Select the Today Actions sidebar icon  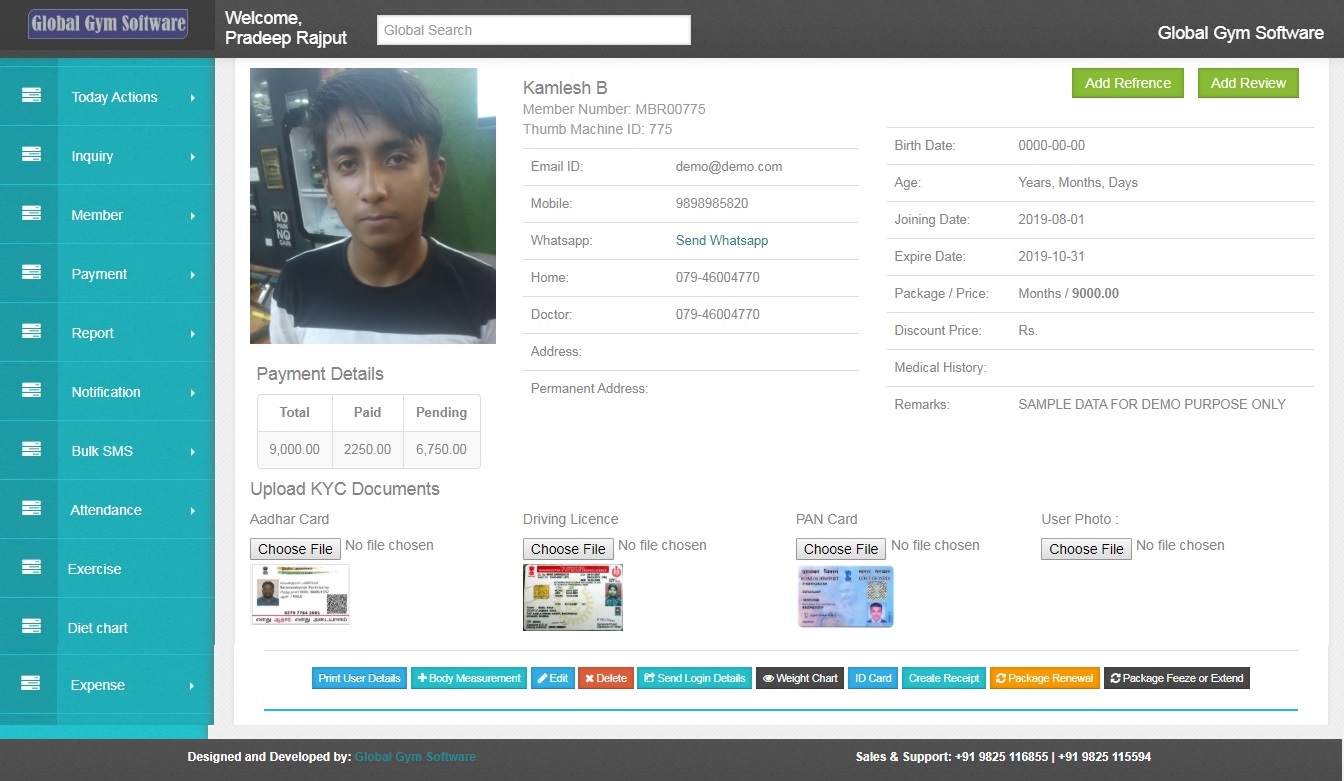(30, 96)
